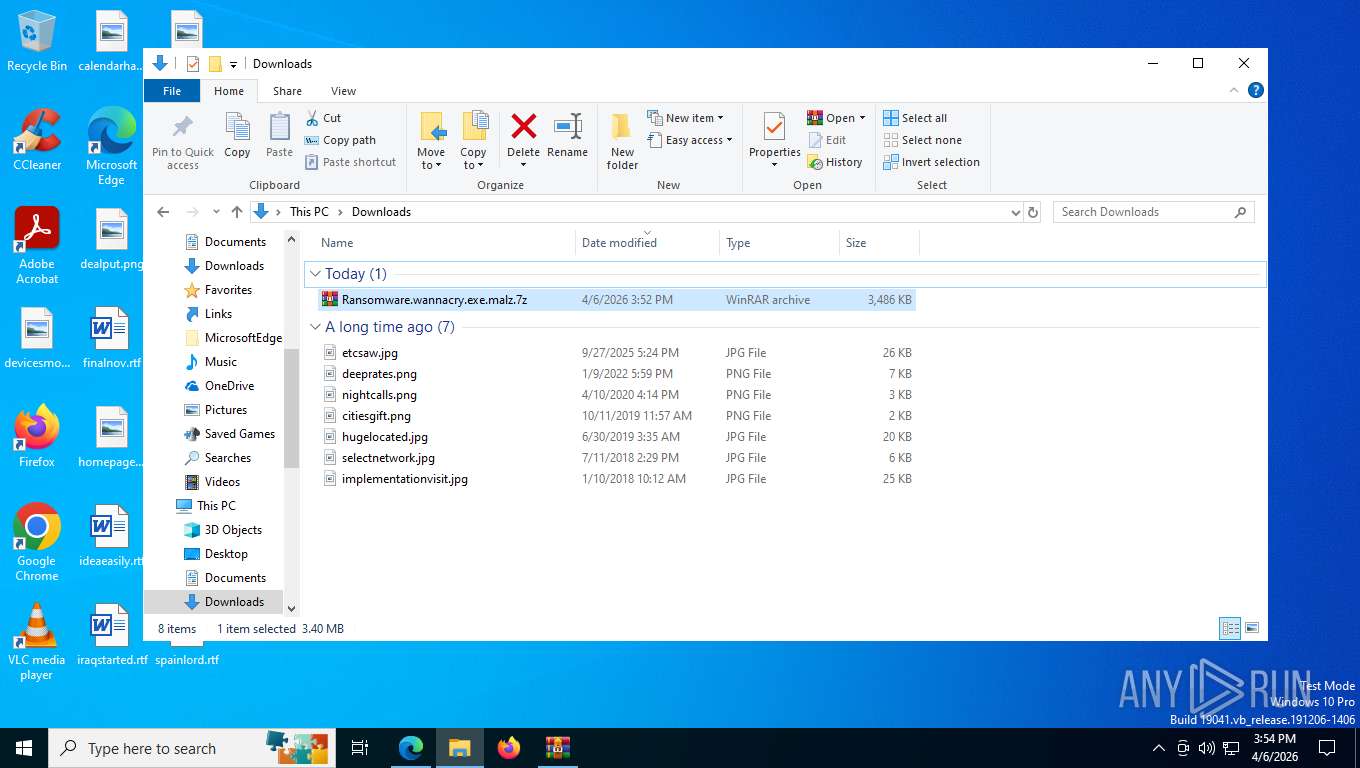Click Select none in the ribbon
Screen dimensions: 1360x768
click(922, 140)
